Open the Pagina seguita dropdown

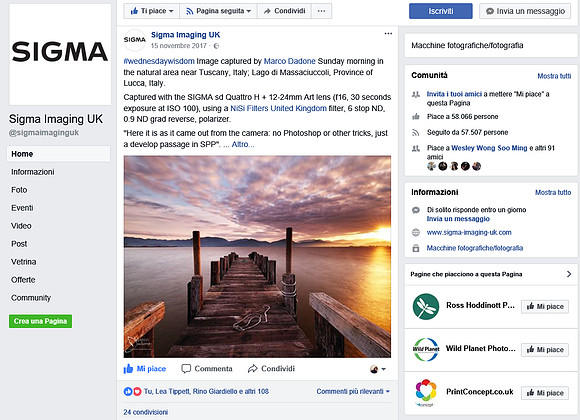(218, 11)
